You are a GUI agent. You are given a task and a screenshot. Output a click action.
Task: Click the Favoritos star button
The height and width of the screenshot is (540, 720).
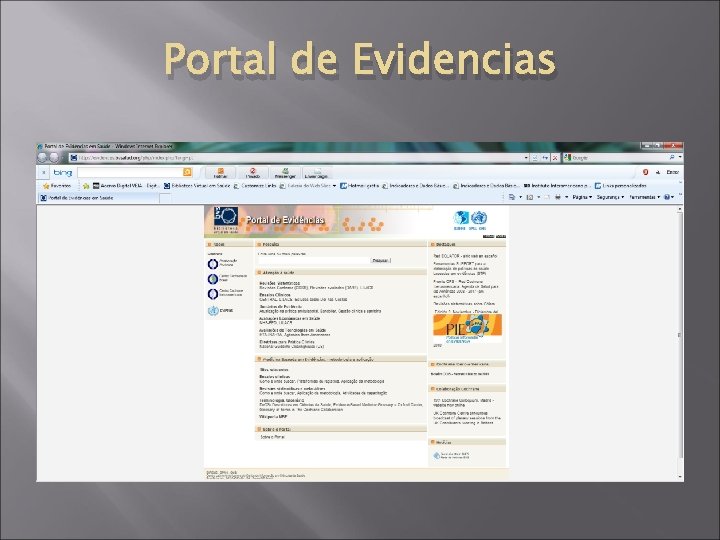[x=56, y=186]
